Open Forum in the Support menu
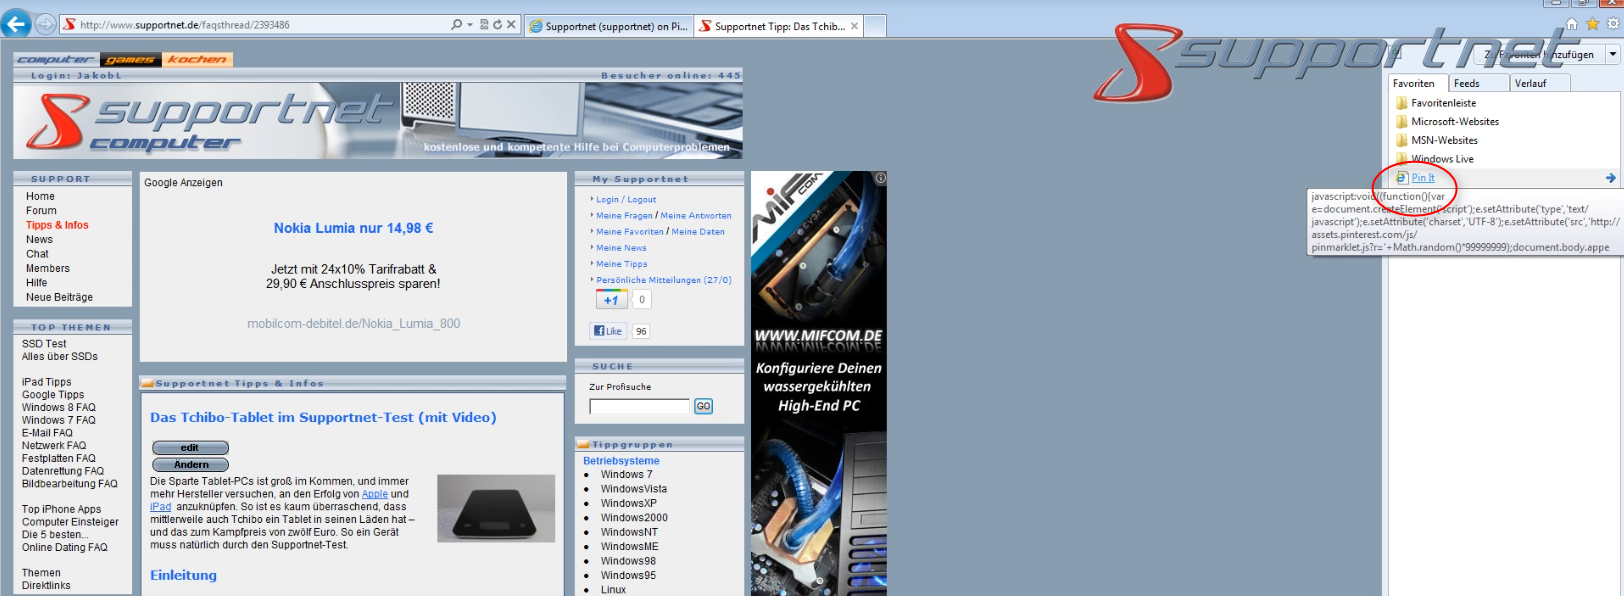Viewport: 1624px width, 596px height. click(x=41, y=210)
